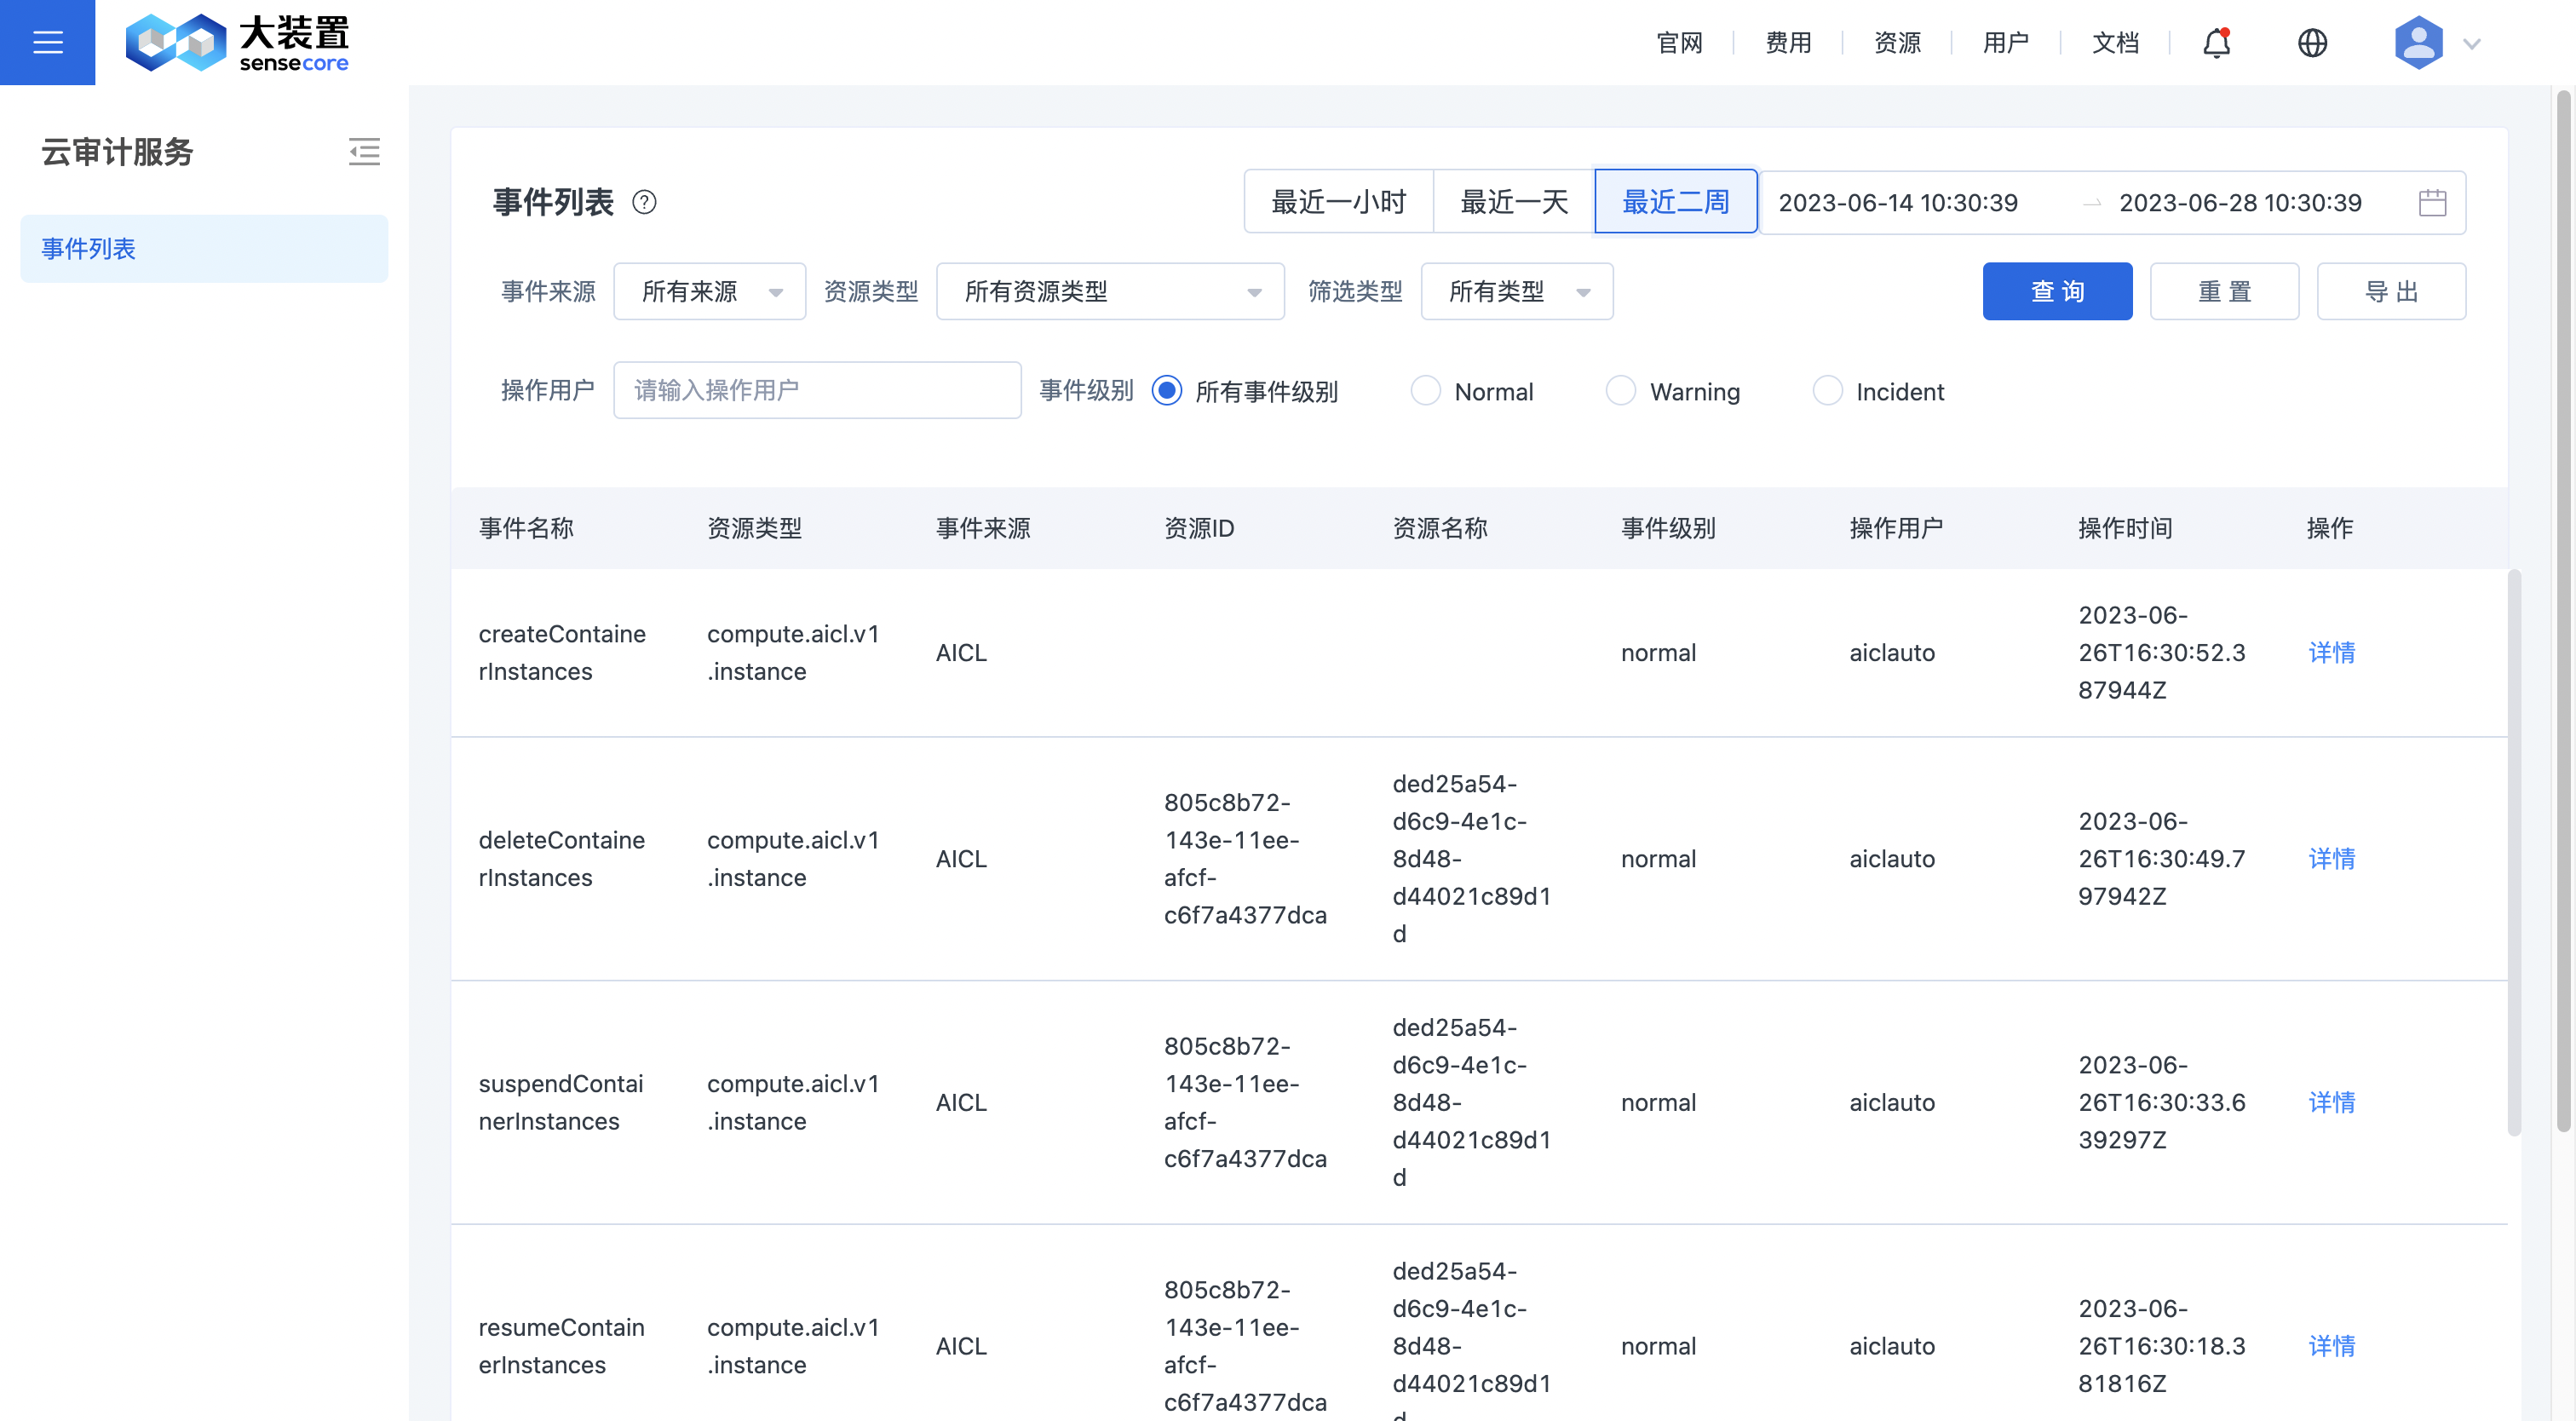Viewport: 2576px width, 1421px height.
Task: Select the Warning event level radio
Action: (x=1620, y=391)
